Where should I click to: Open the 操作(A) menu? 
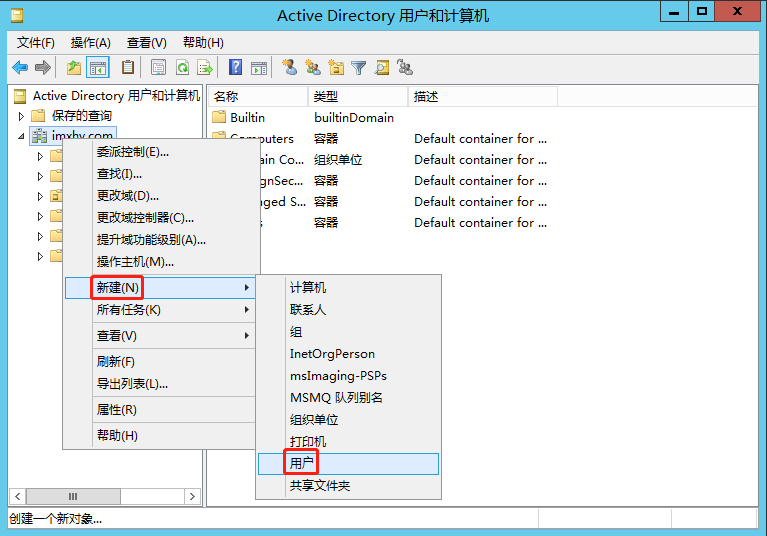click(90, 43)
